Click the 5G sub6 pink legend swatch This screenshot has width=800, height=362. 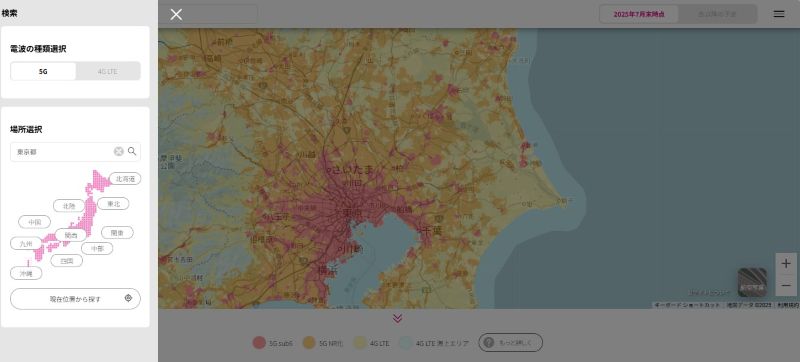coord(259,343)
